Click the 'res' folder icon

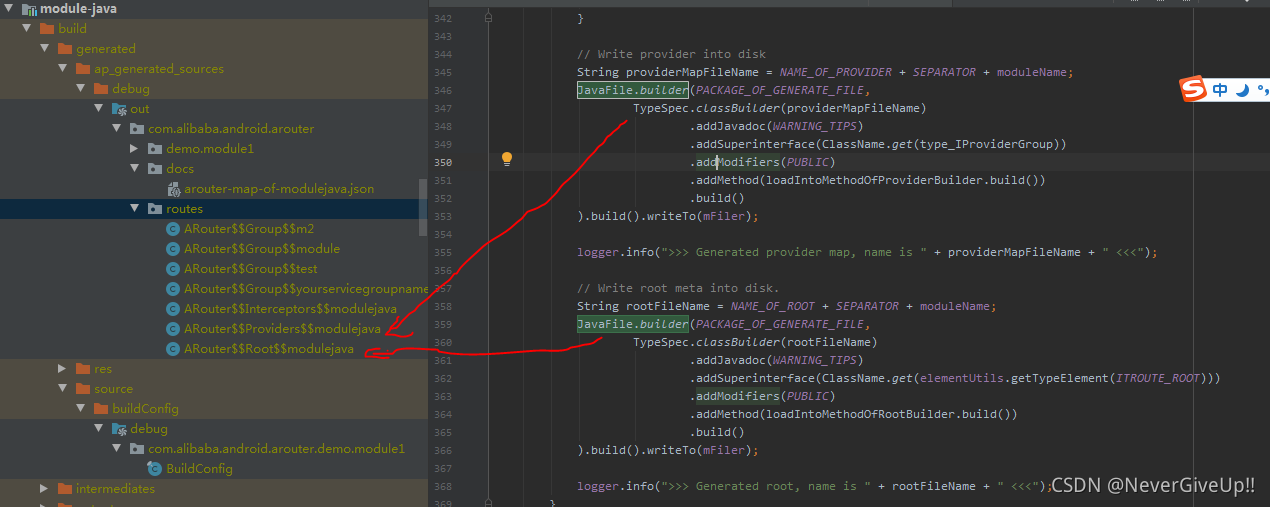(x=83, y=369)
